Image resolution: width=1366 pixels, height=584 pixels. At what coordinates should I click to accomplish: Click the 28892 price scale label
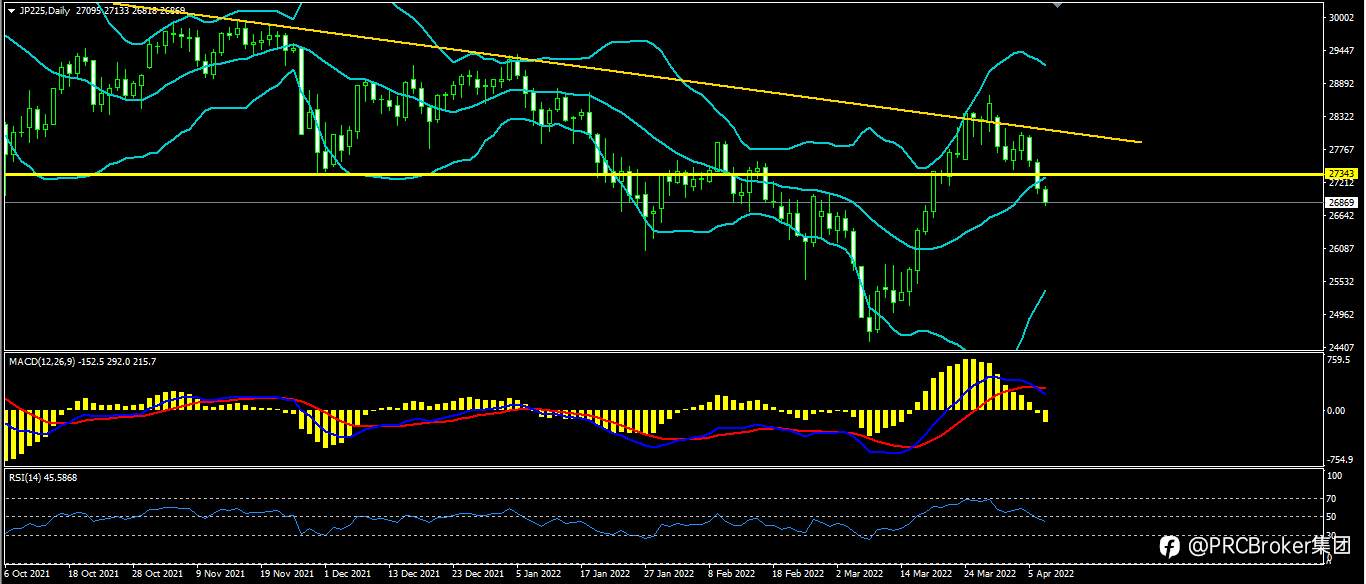1341,83
